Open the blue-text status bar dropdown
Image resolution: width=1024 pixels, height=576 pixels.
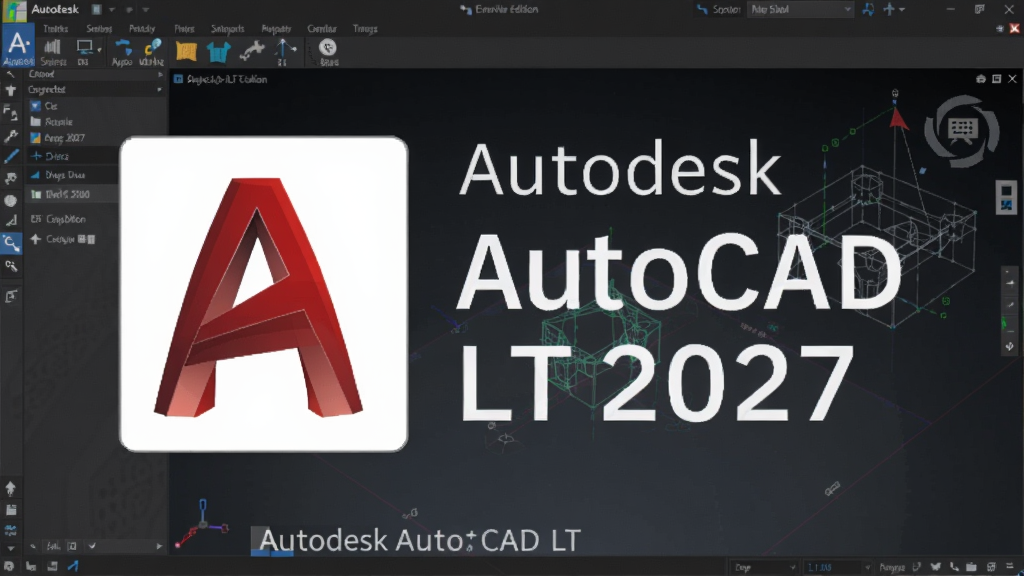[839, 568]
